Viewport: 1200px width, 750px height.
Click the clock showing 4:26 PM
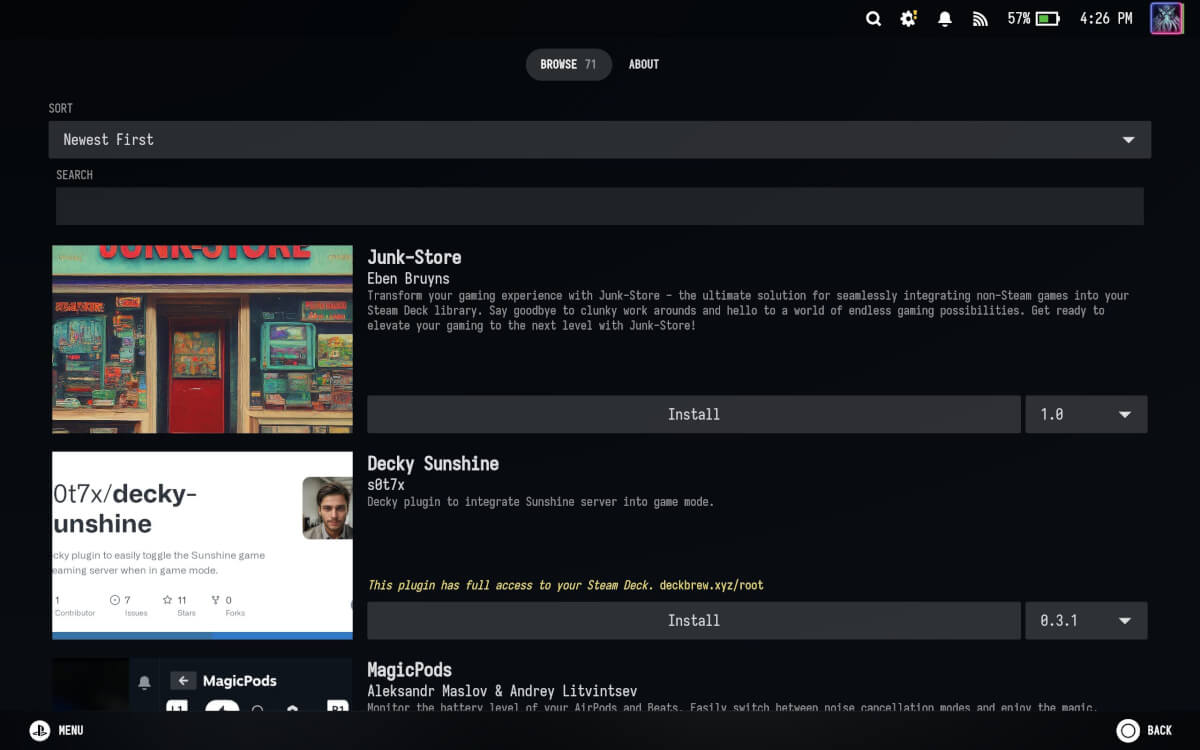tap(1106, 18)
